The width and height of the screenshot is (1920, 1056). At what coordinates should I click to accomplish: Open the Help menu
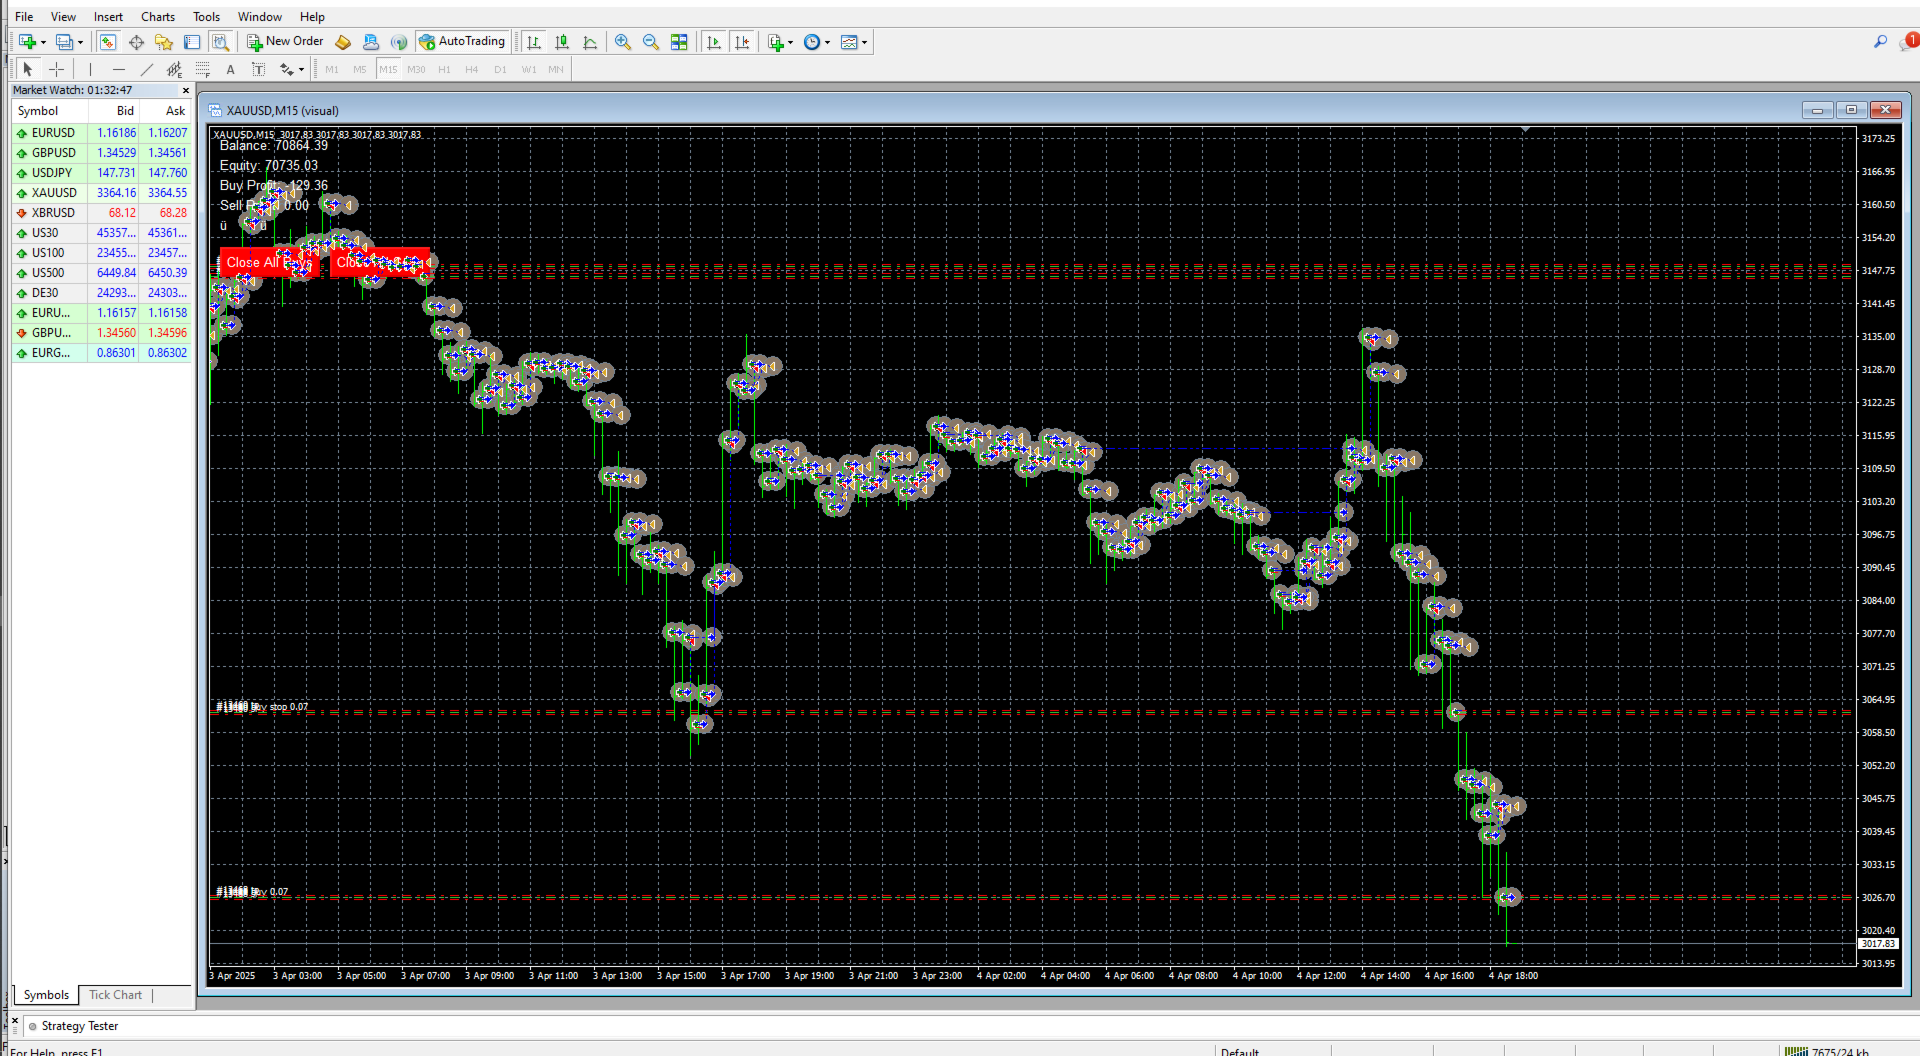coord(312,16)
